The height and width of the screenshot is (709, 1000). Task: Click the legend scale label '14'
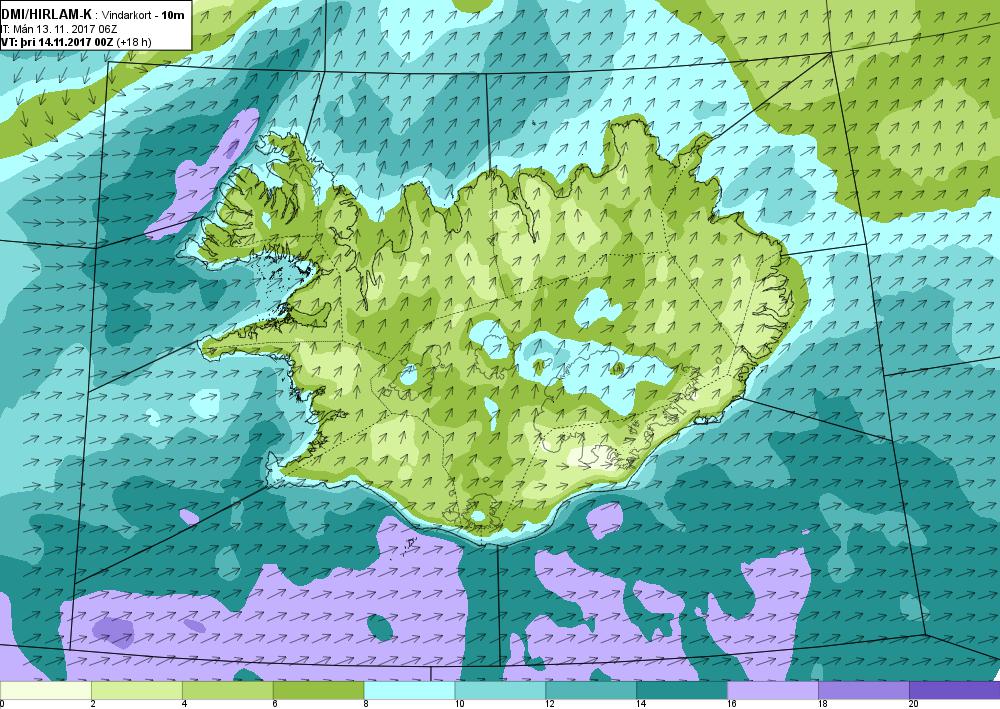pos(640,704)
